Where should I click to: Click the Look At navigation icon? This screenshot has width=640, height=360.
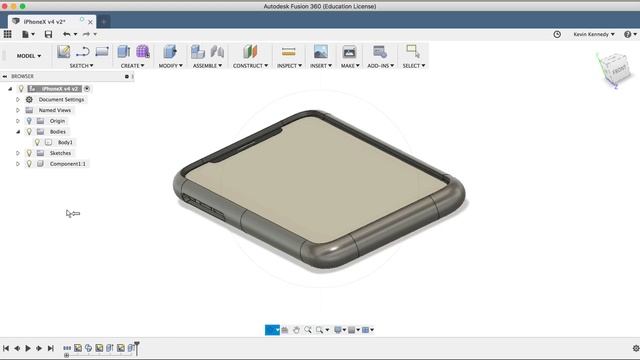(285, 330)
